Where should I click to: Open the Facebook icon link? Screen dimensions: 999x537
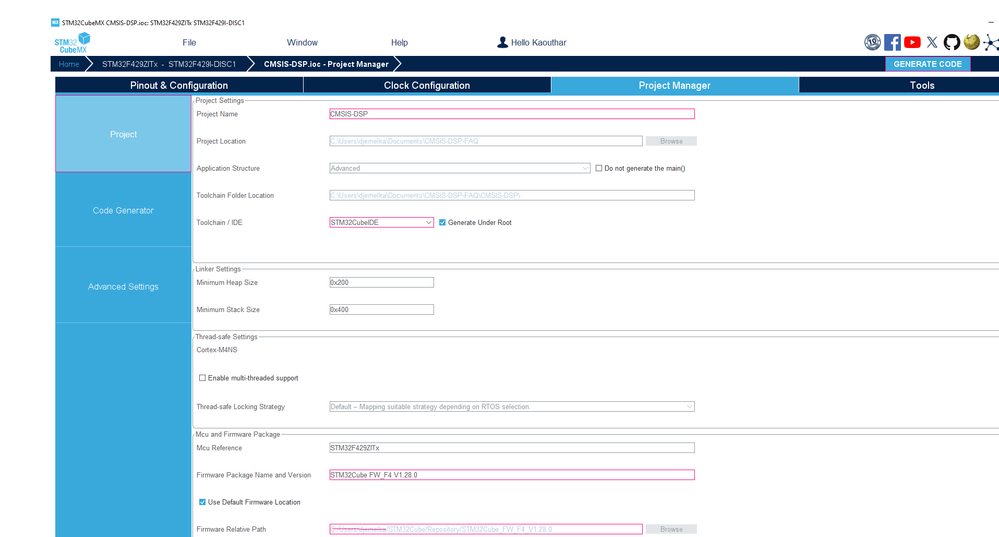coord(892,43)
